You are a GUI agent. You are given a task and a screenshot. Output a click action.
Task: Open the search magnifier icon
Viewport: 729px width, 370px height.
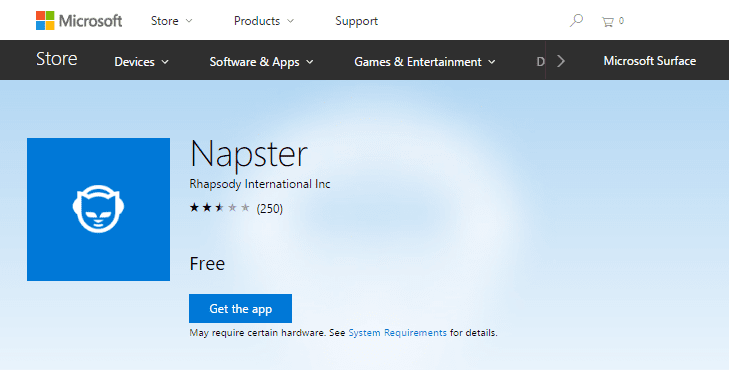coord(576,20)
